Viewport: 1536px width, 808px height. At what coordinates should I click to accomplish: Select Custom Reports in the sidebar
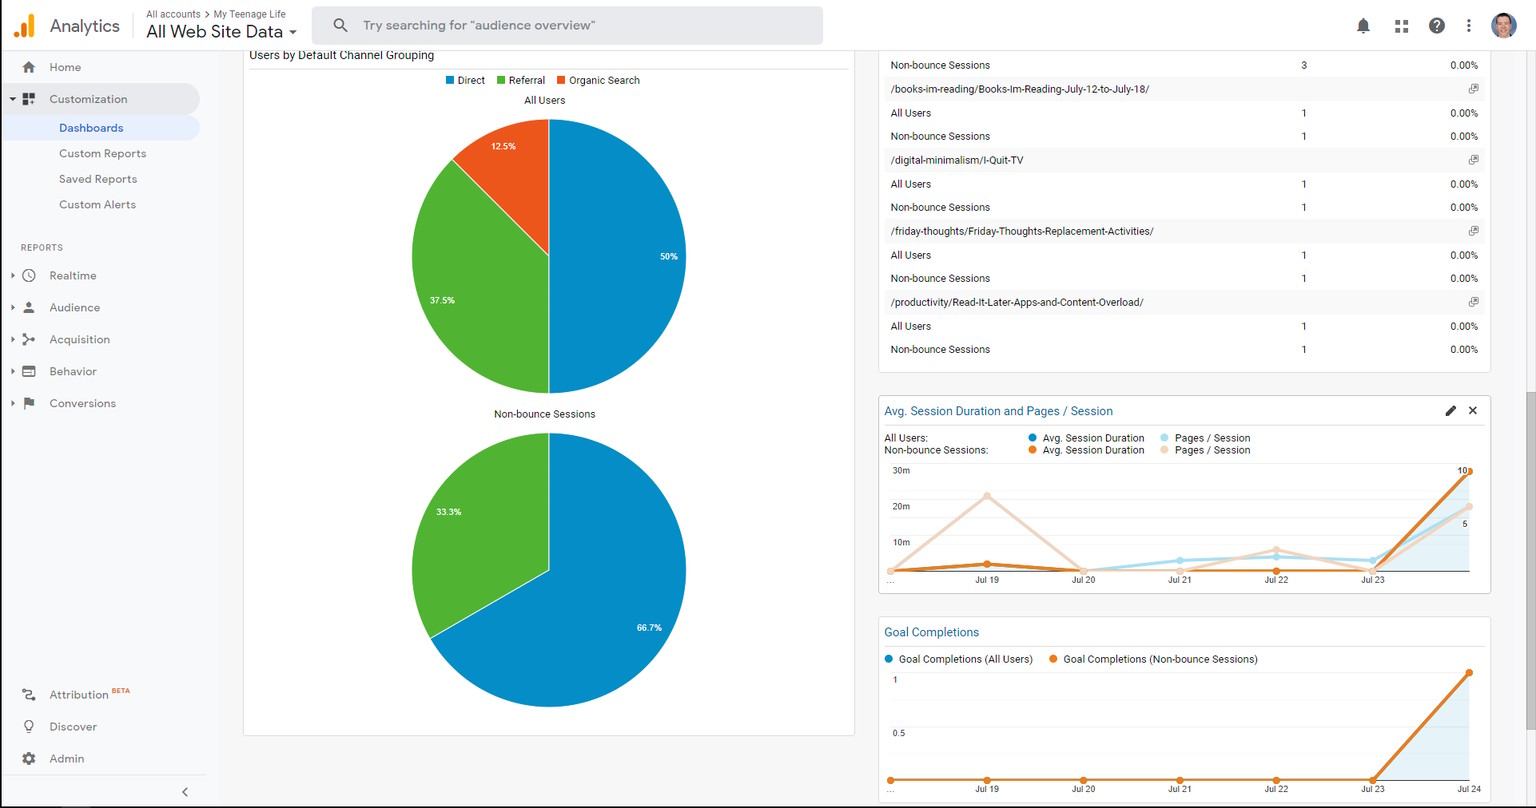click(102, 154)
